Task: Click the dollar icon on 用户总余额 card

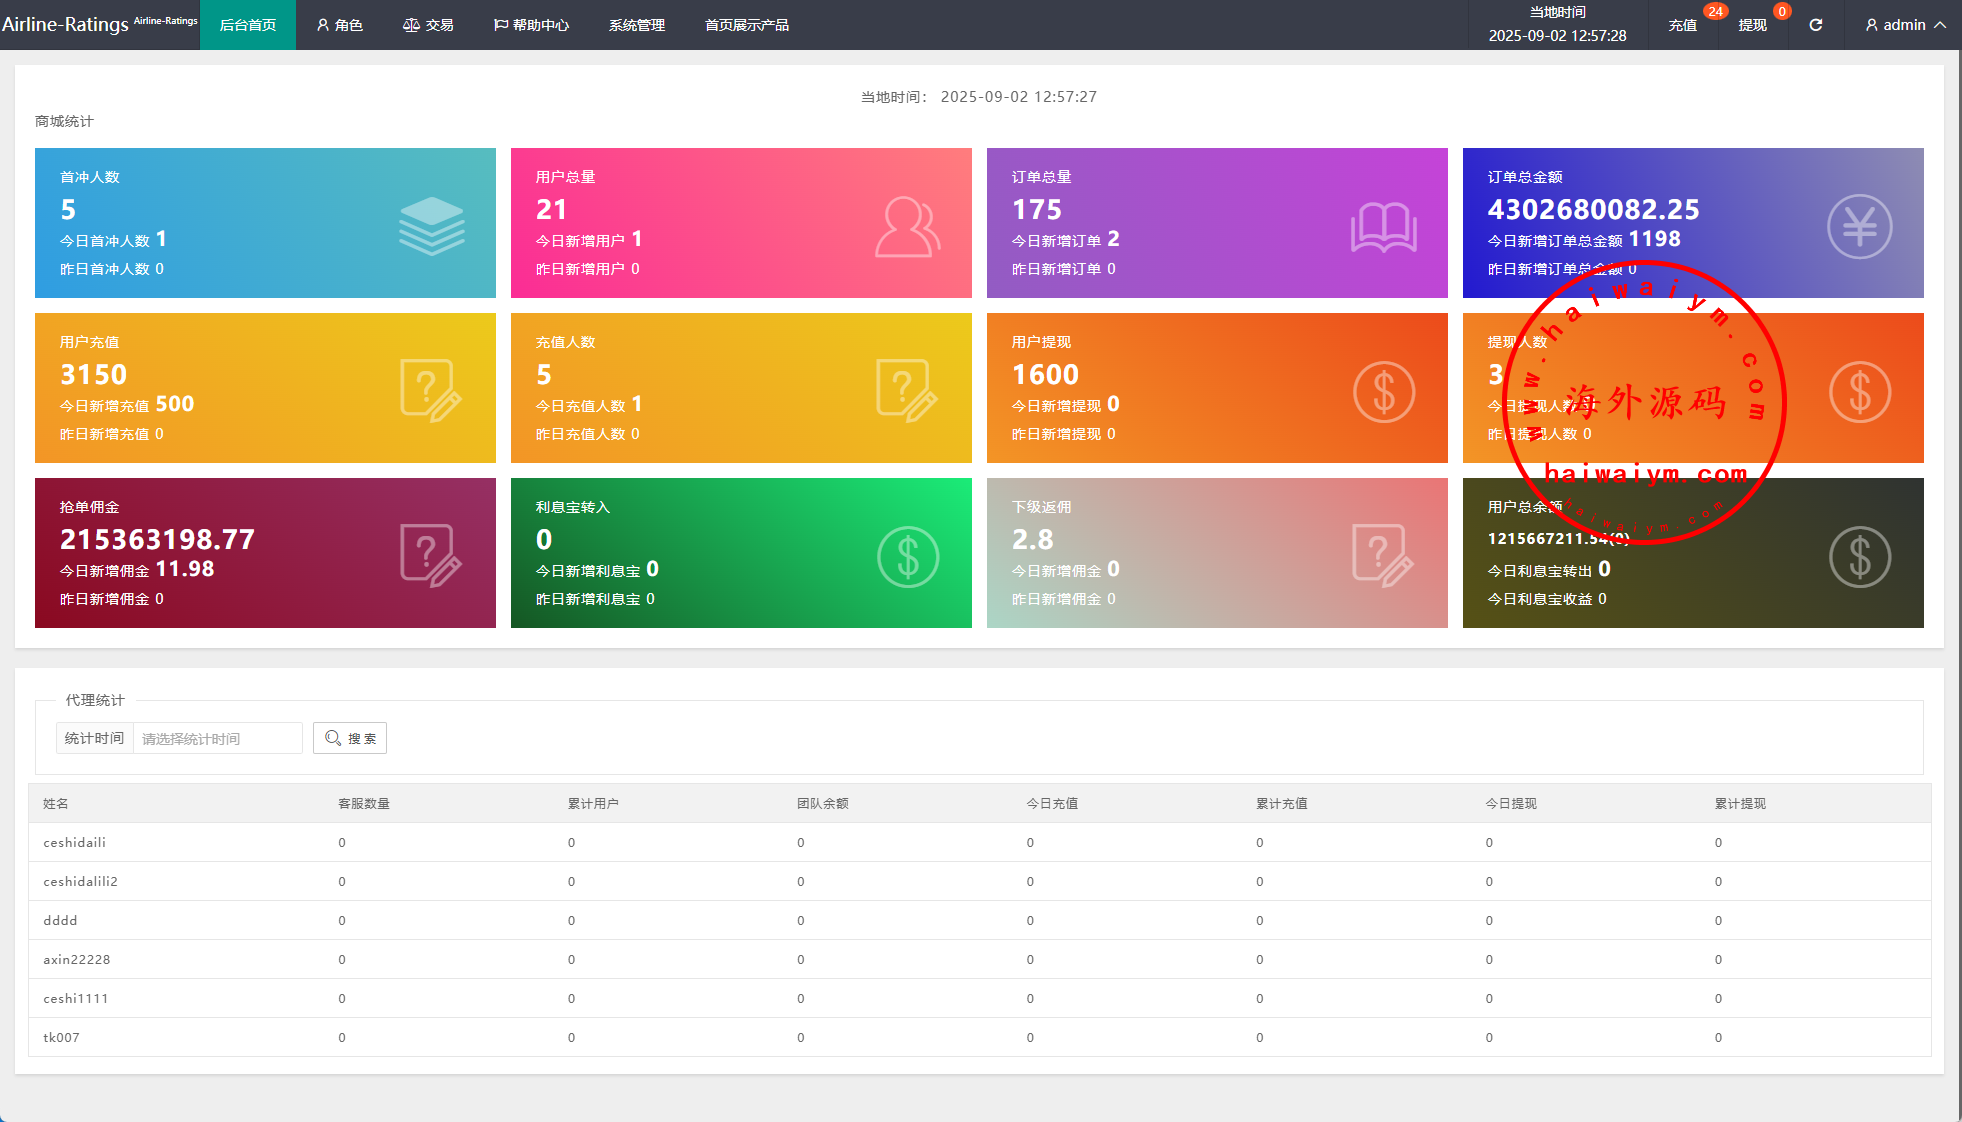Action: coord(1859,557)
